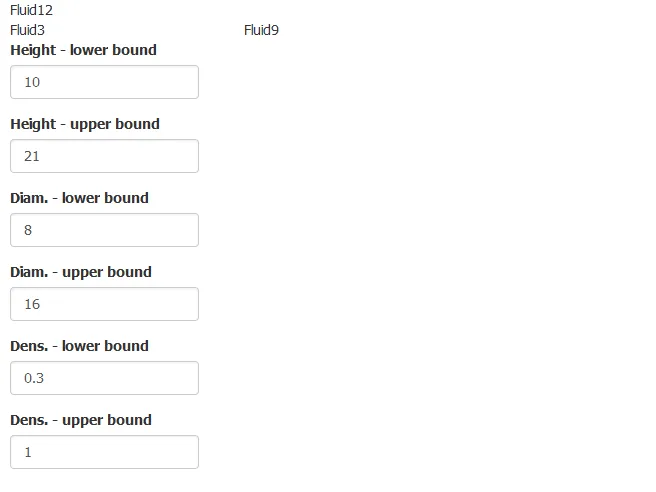Click the "Diam. - upper bound" label
The height and width of the screenshot is (492, 656).
point(81,272)
